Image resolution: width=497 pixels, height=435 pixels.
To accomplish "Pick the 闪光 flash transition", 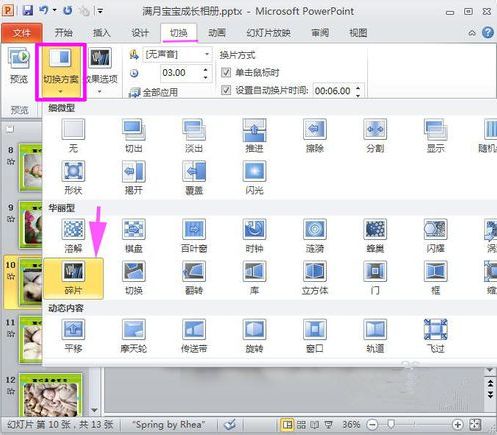I will tap(254, 178).
